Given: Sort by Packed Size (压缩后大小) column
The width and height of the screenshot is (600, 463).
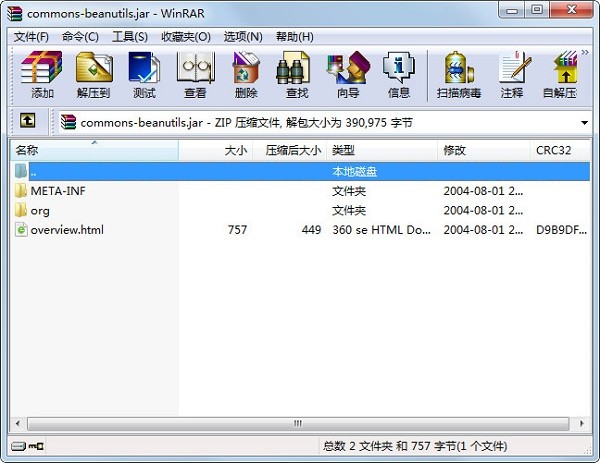Looking at the screenshot, I should [290, 150].
